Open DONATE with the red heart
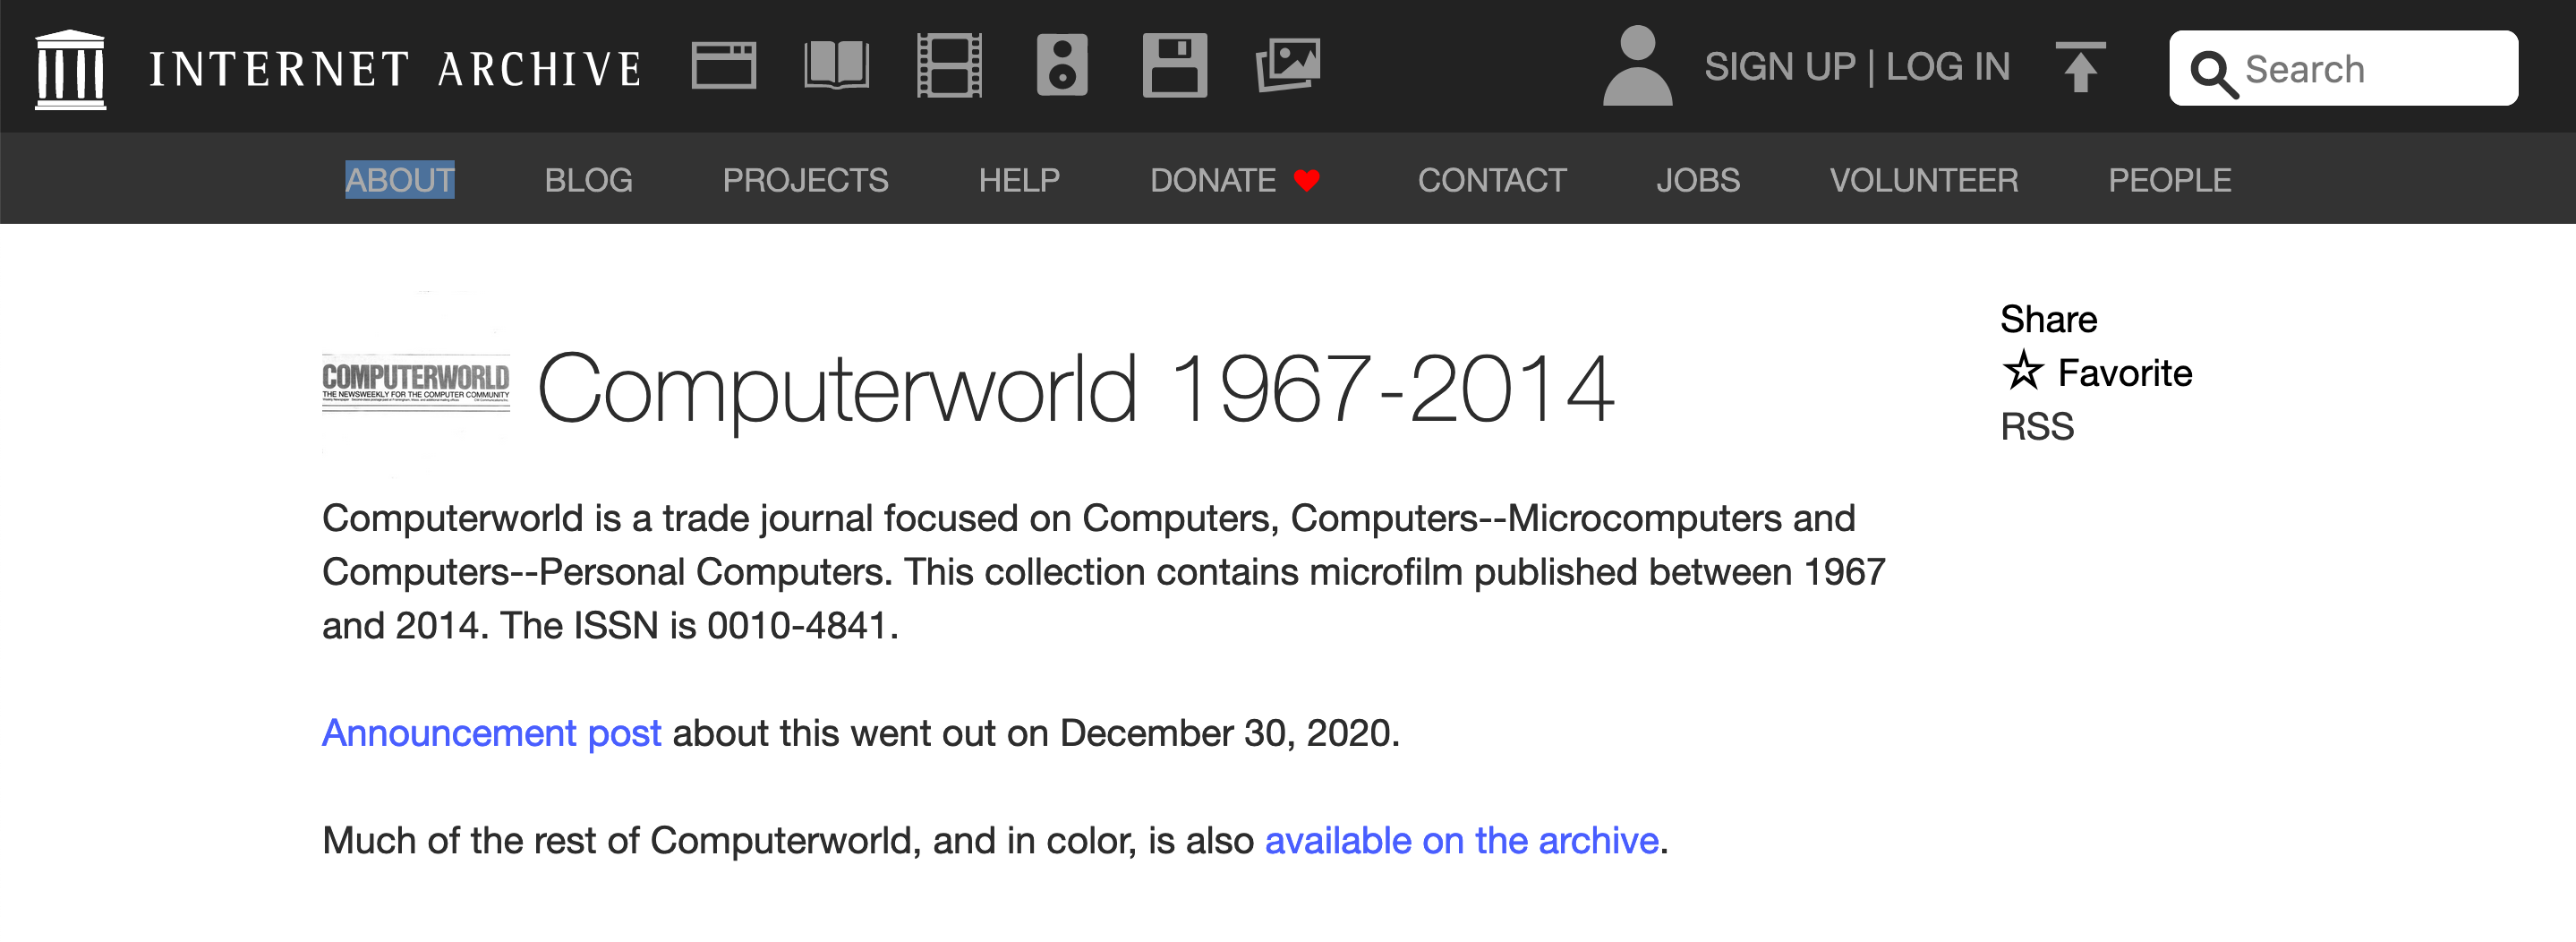2576x942 pixels. (1235, 180)
